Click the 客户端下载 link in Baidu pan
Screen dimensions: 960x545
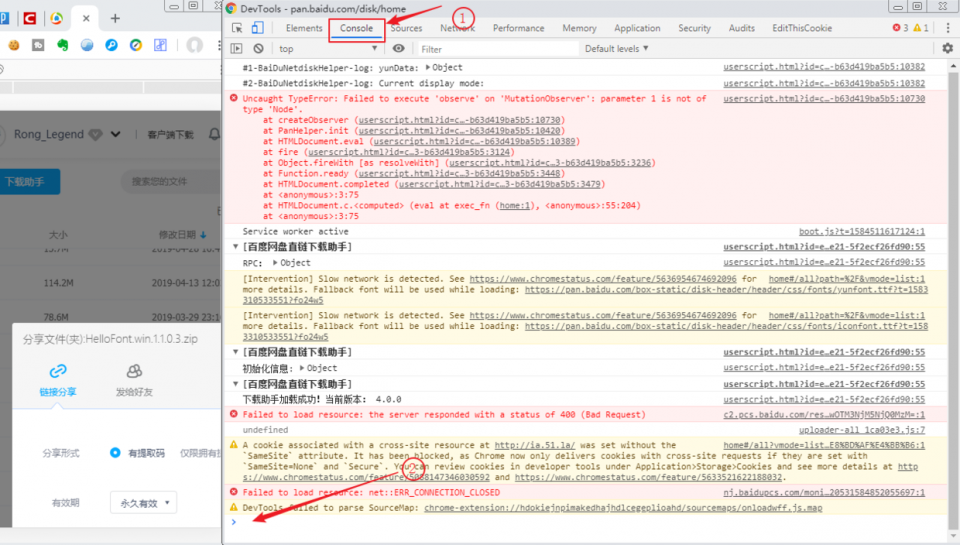point(170,135)
